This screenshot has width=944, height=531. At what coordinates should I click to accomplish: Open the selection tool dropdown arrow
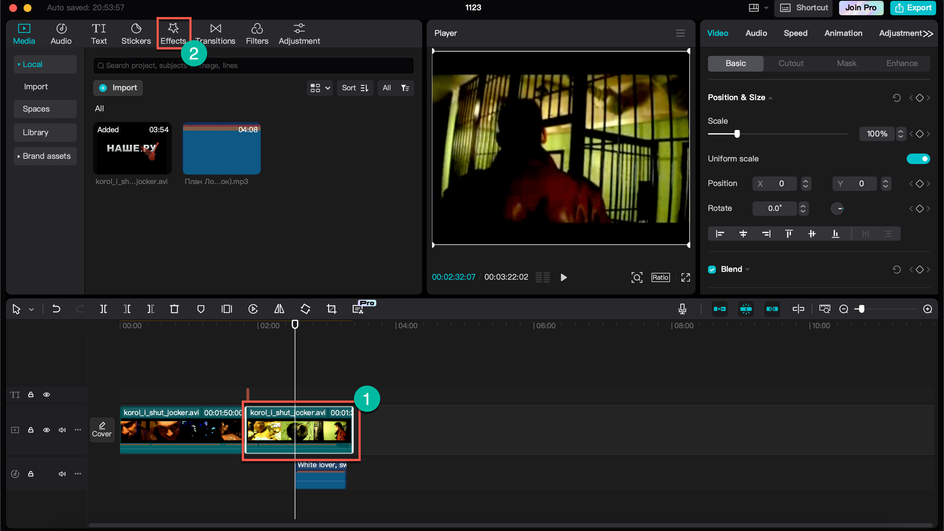[31, 309]
